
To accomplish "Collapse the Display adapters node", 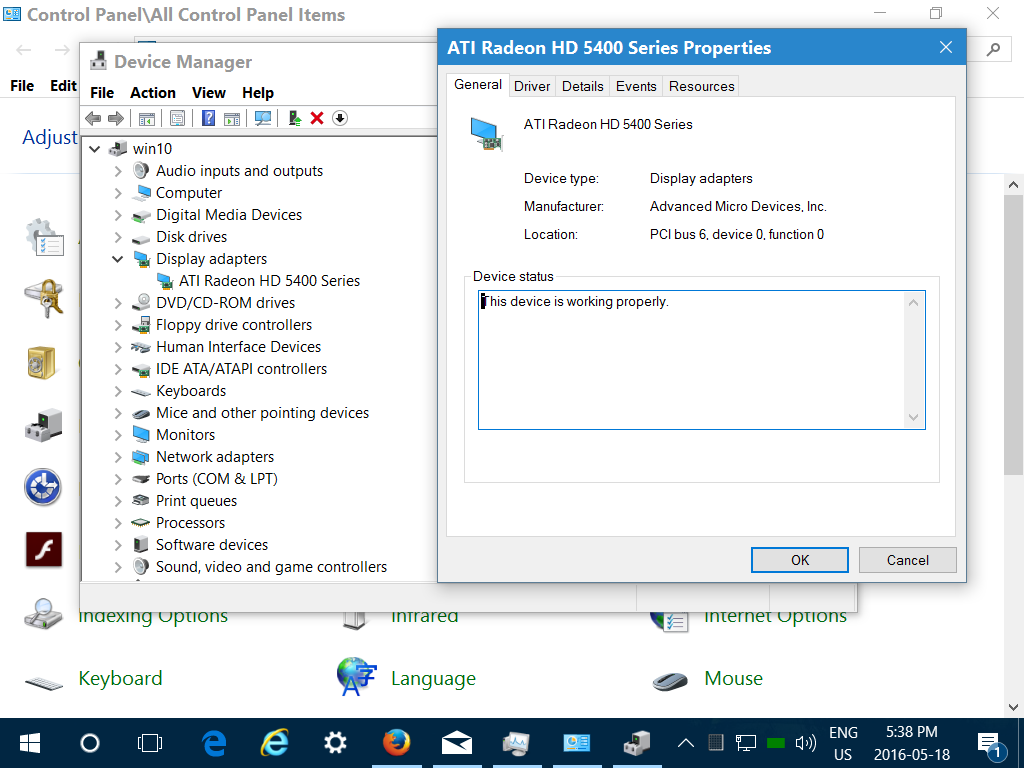I will pyautogui.click(x=118, y=259).
